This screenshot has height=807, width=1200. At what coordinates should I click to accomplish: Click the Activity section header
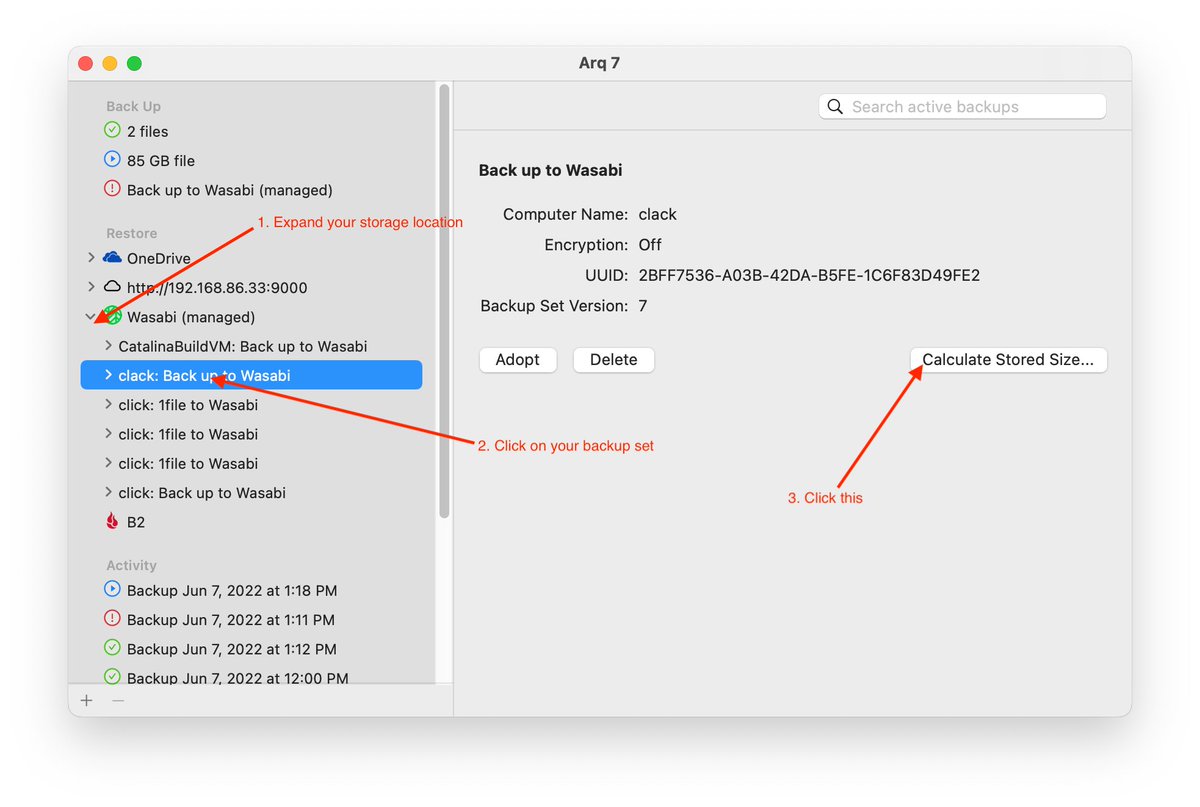(x=131, y=565)
